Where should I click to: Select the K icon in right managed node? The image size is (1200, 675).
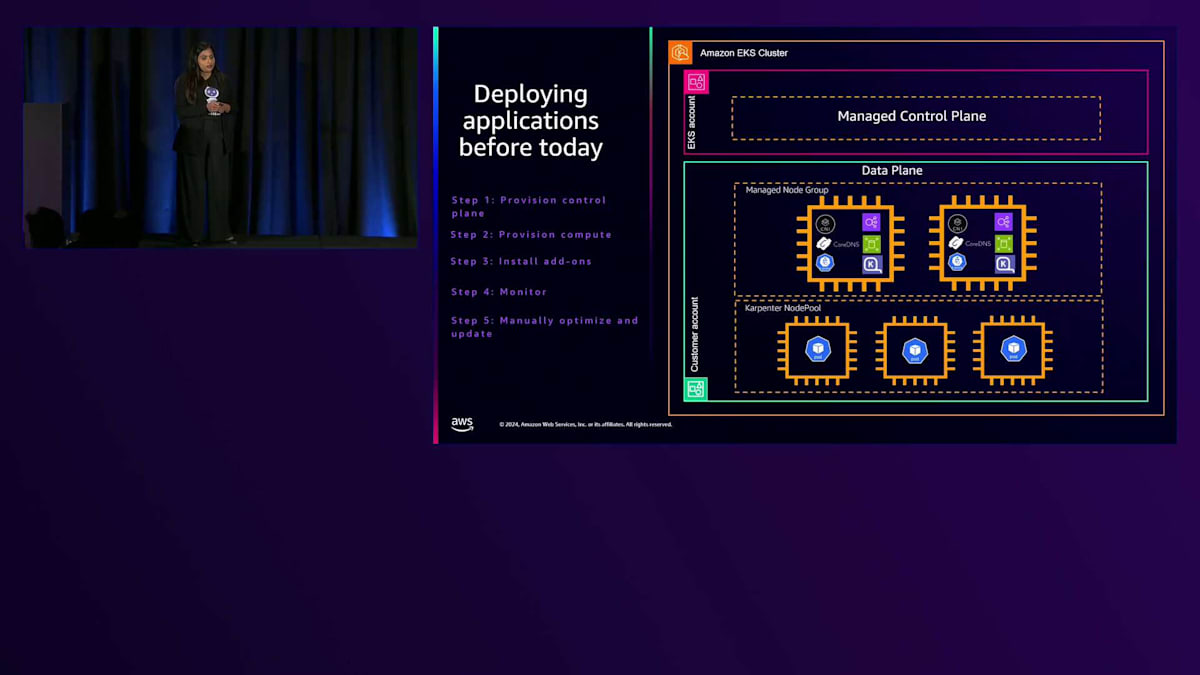(1004, 264)
